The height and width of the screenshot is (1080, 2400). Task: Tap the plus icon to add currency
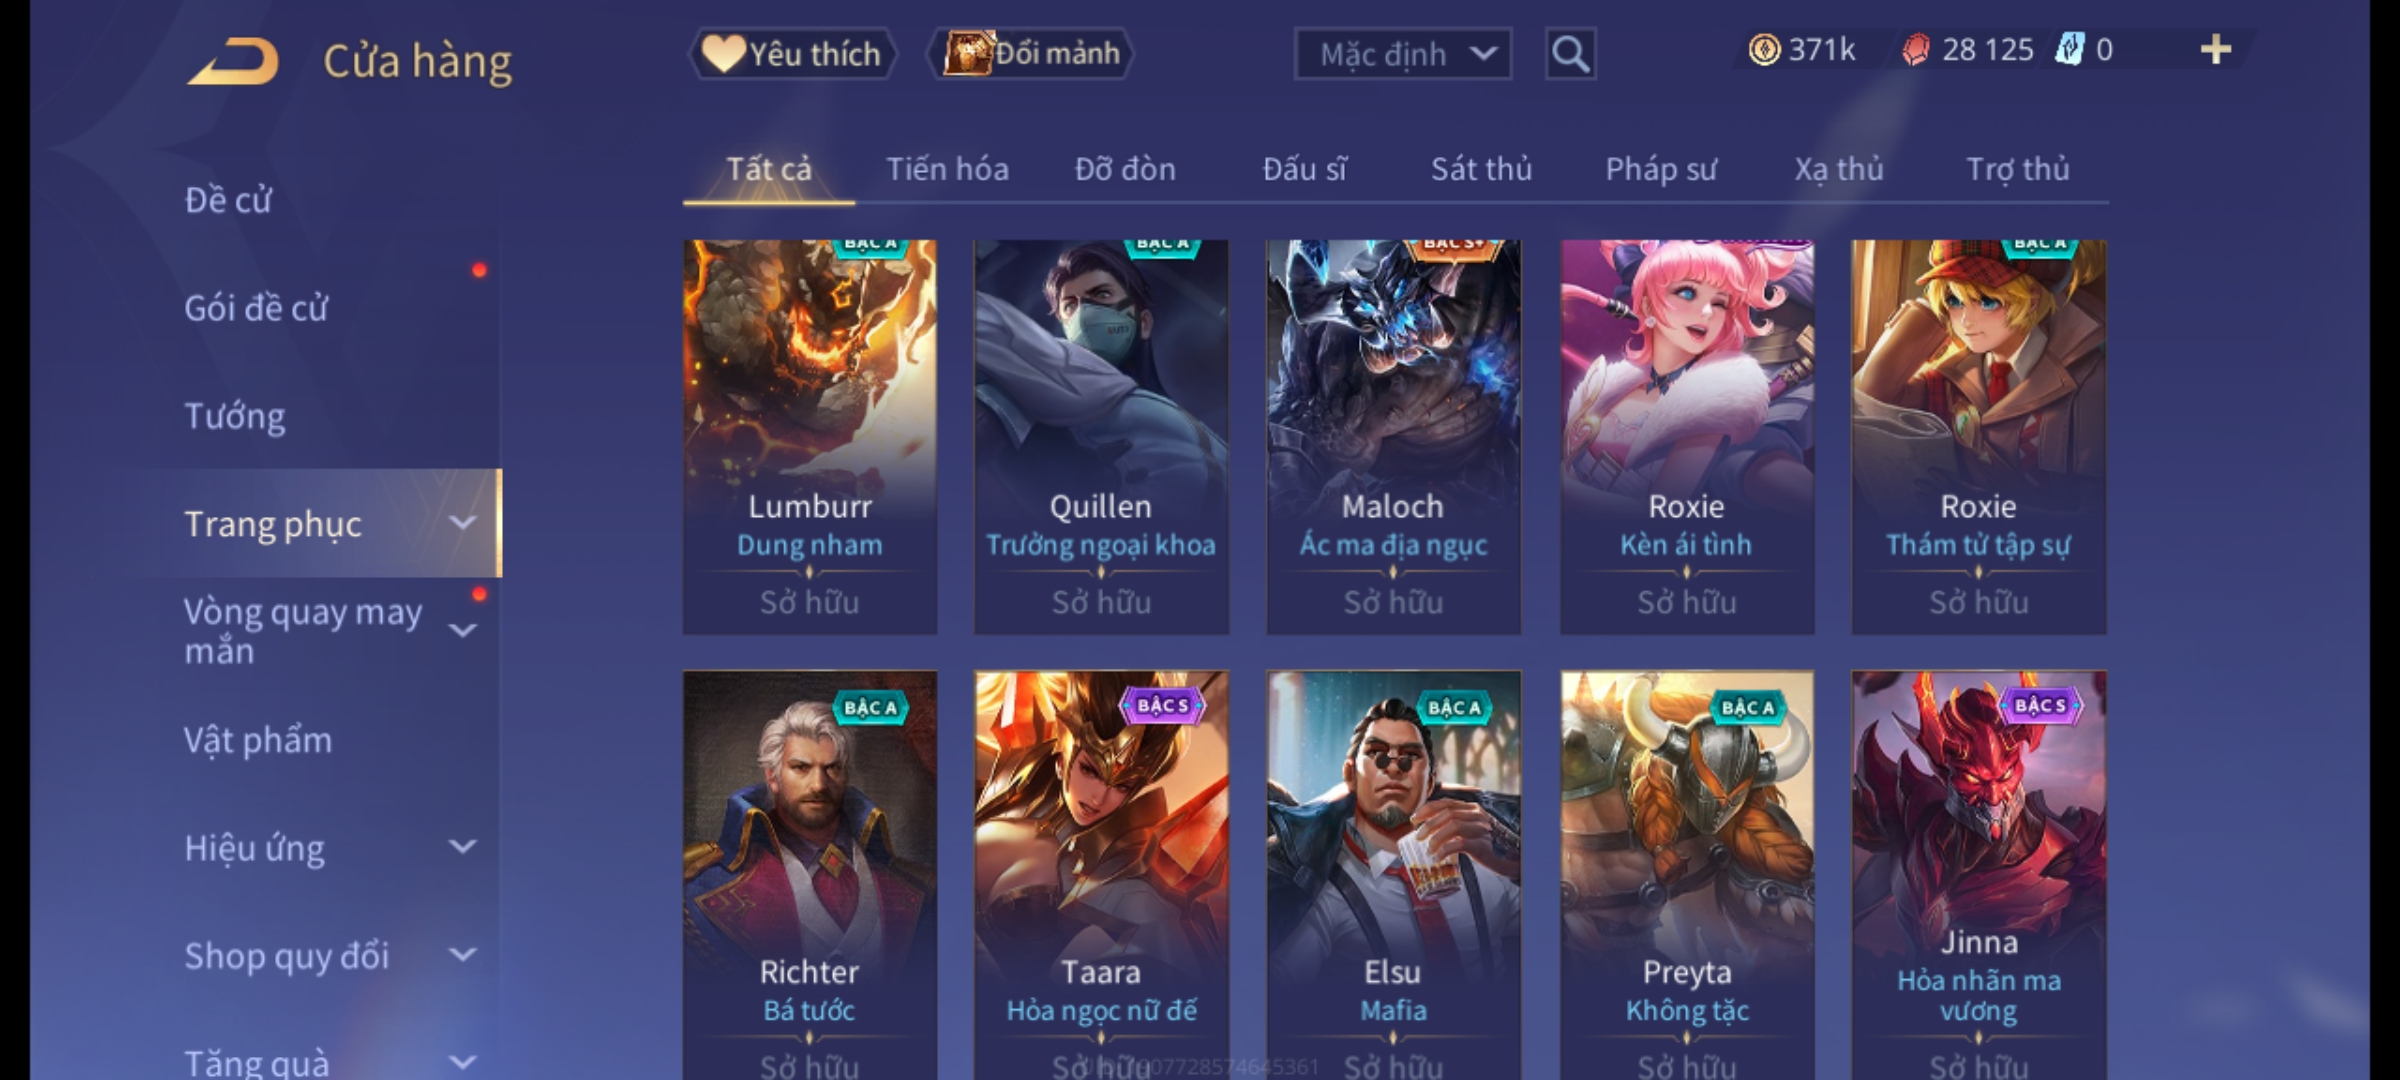[x=2216, y=50]
